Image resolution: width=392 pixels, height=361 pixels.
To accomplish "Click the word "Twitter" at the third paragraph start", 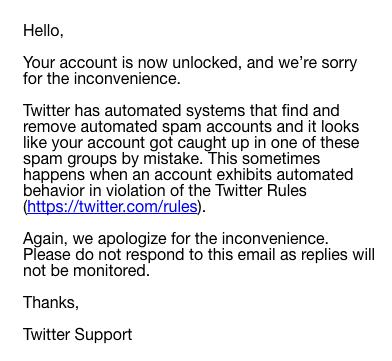I will (47, 111).
